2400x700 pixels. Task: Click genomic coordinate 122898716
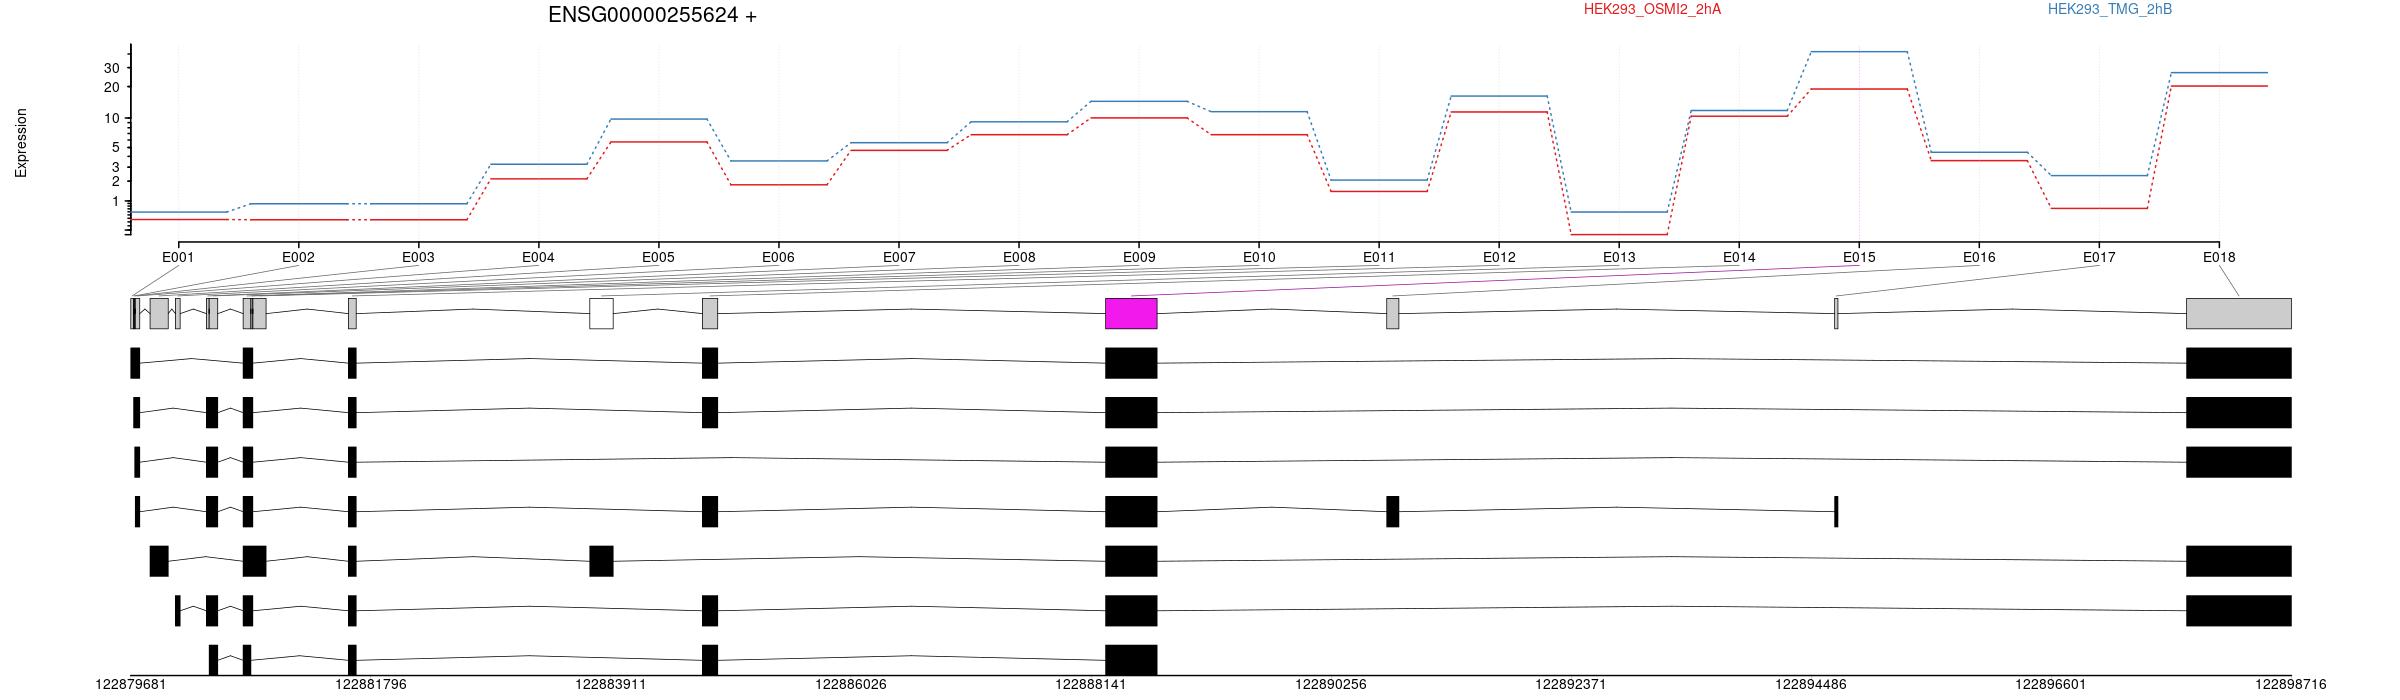click(x=2291, y=685)
